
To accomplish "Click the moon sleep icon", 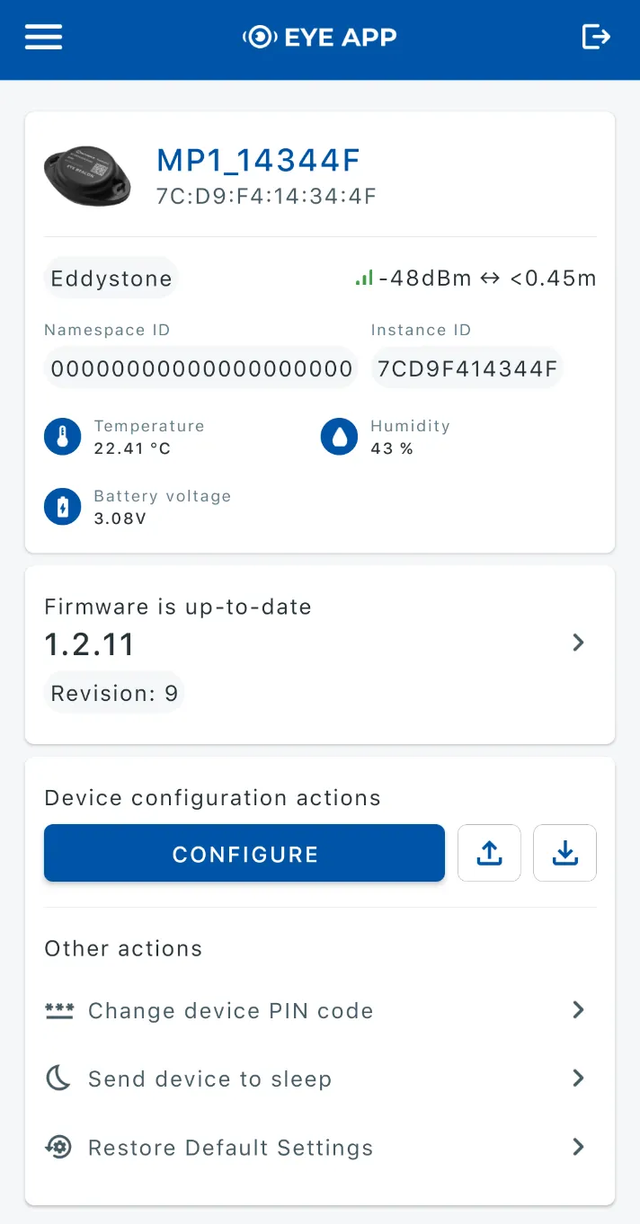I will pos(59,1078).
